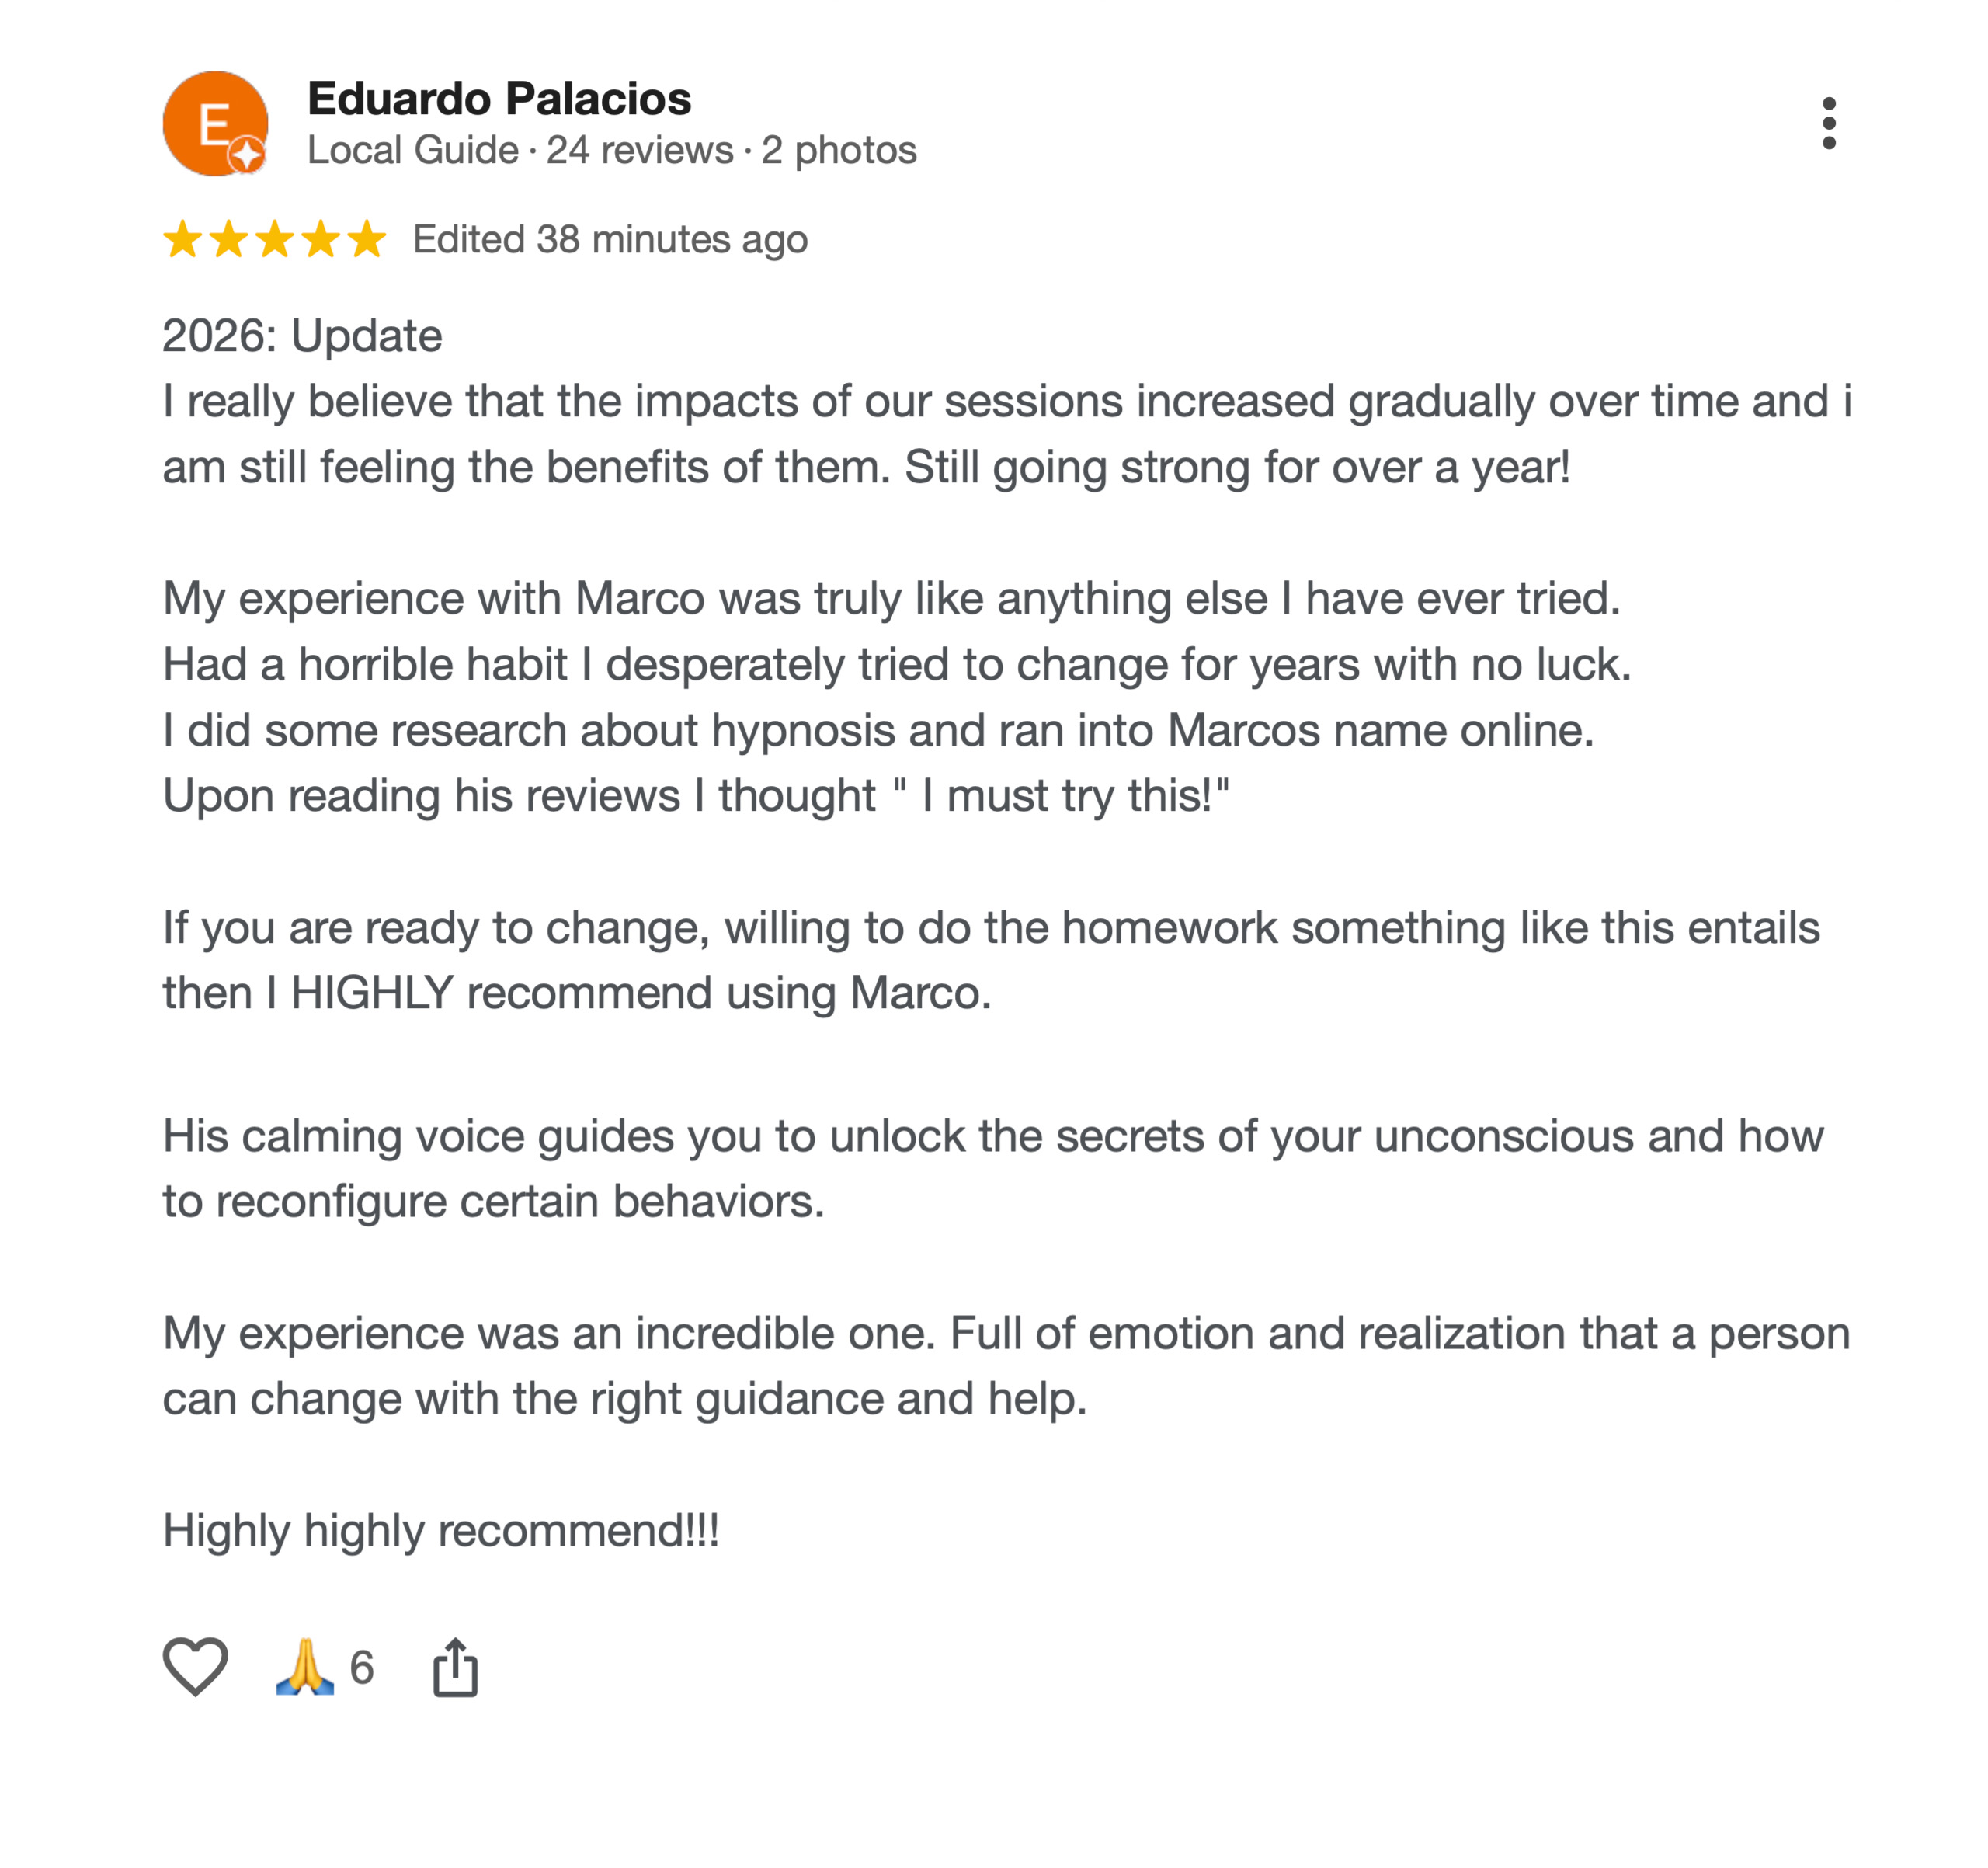View the reviewer's "24 reviews"
The height and width of the screenshot is (1868, 1988).
[639, 150]
